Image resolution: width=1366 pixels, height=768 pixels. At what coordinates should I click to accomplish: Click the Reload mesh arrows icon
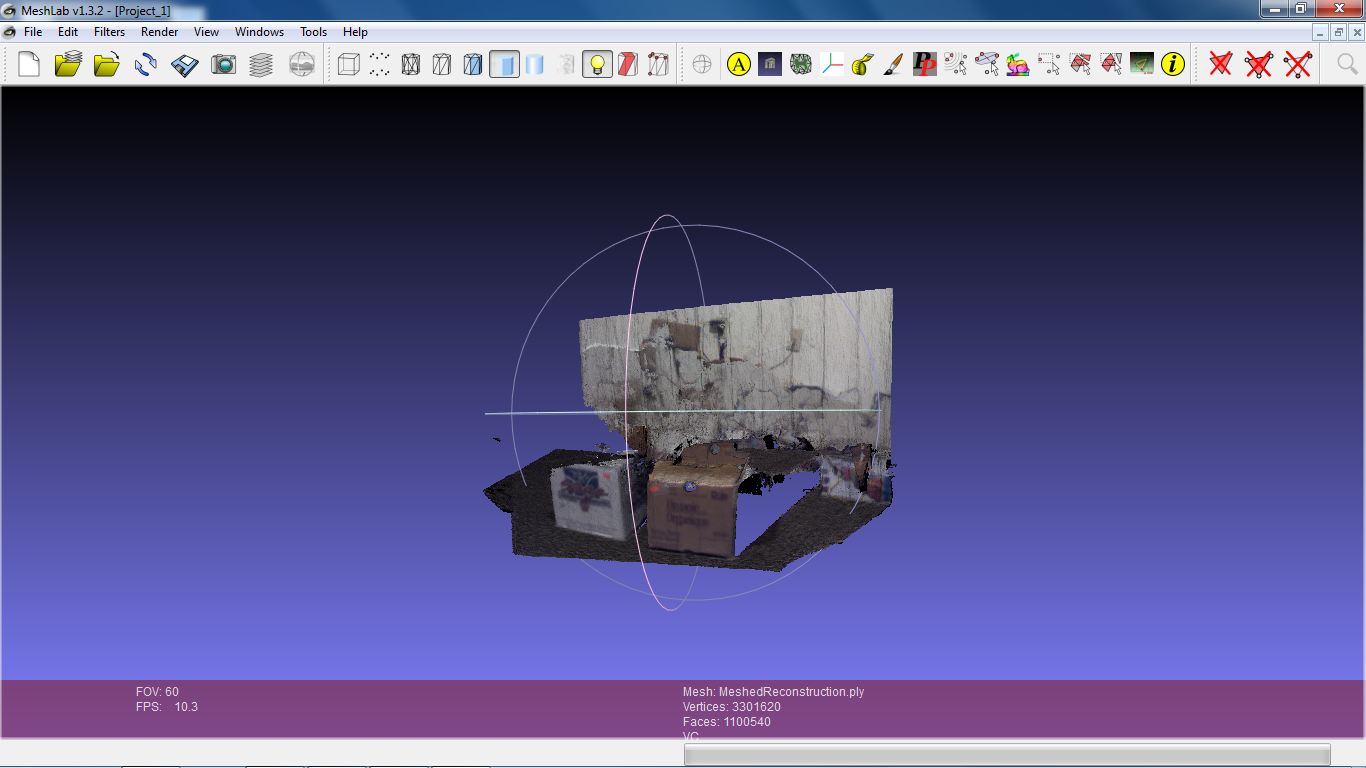click(146, 65)
